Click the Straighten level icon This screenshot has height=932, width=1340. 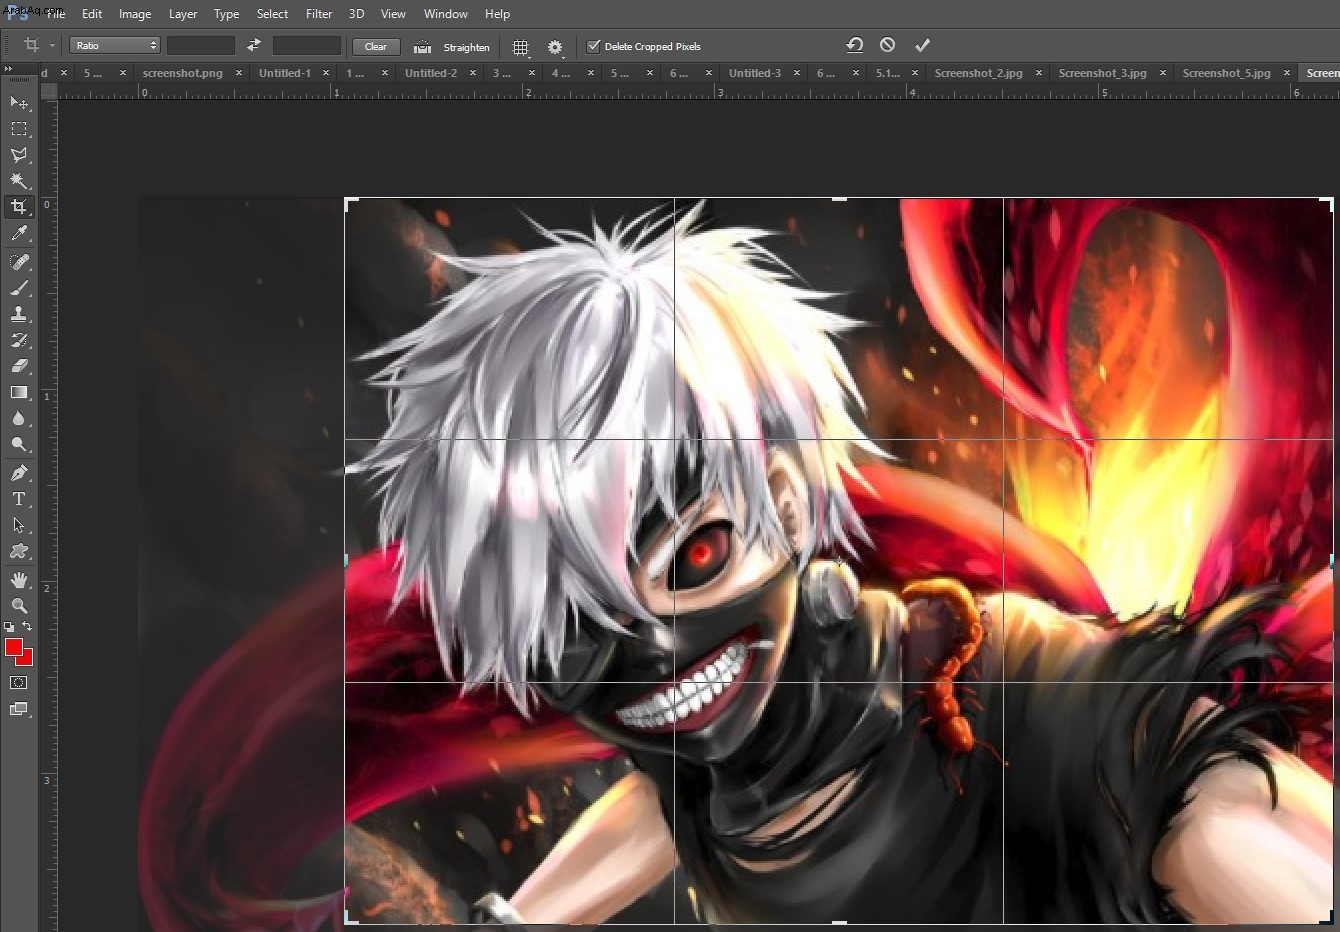423,46
